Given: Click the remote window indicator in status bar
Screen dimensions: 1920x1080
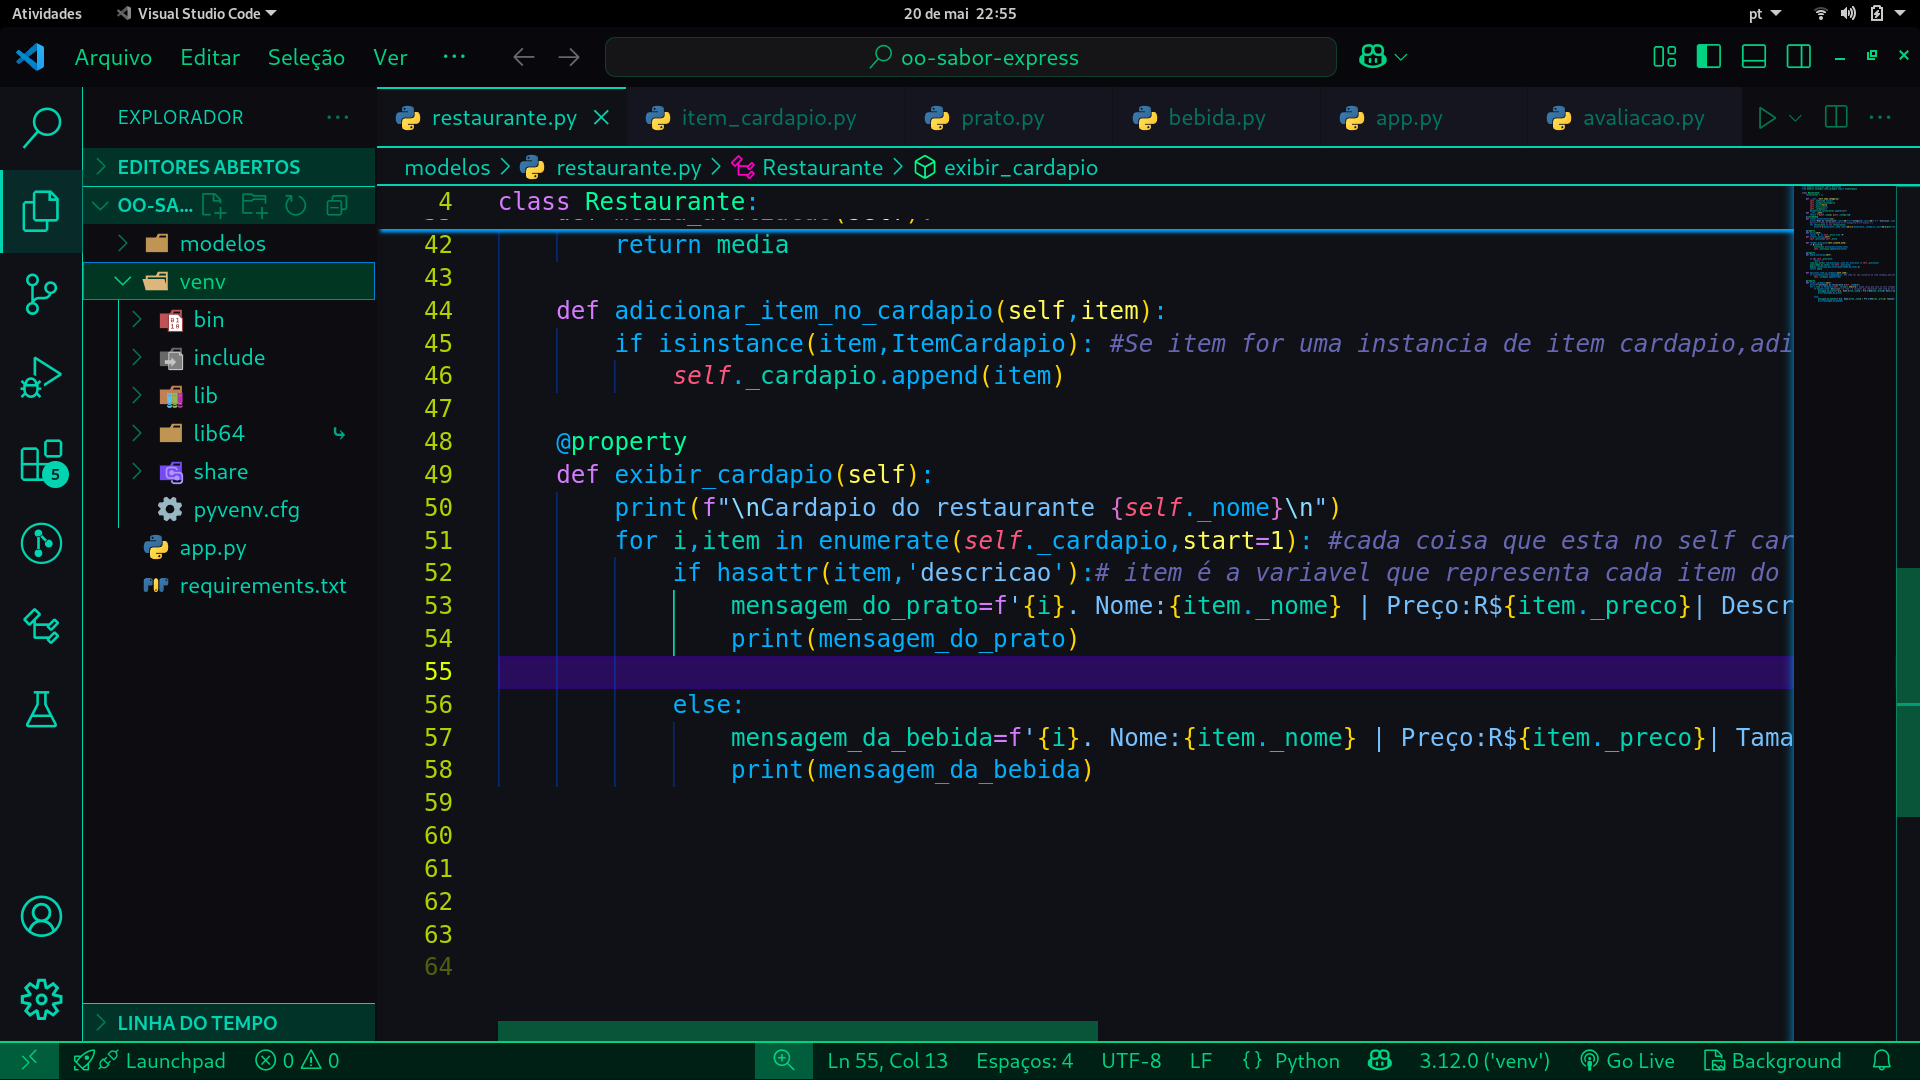Looking at the screenshot, I should point(29,1060).
